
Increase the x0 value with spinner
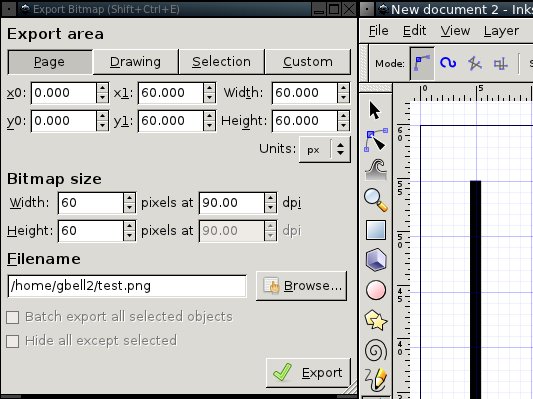pos(102,88)
